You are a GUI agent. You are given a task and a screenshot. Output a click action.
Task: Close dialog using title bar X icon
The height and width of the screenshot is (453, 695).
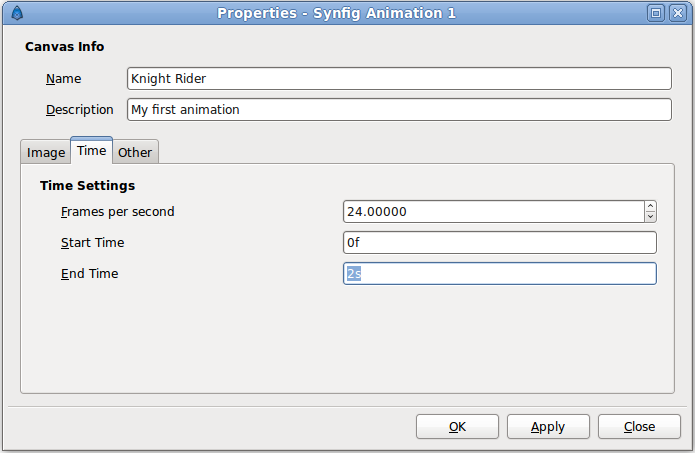[x=678, y=13]
